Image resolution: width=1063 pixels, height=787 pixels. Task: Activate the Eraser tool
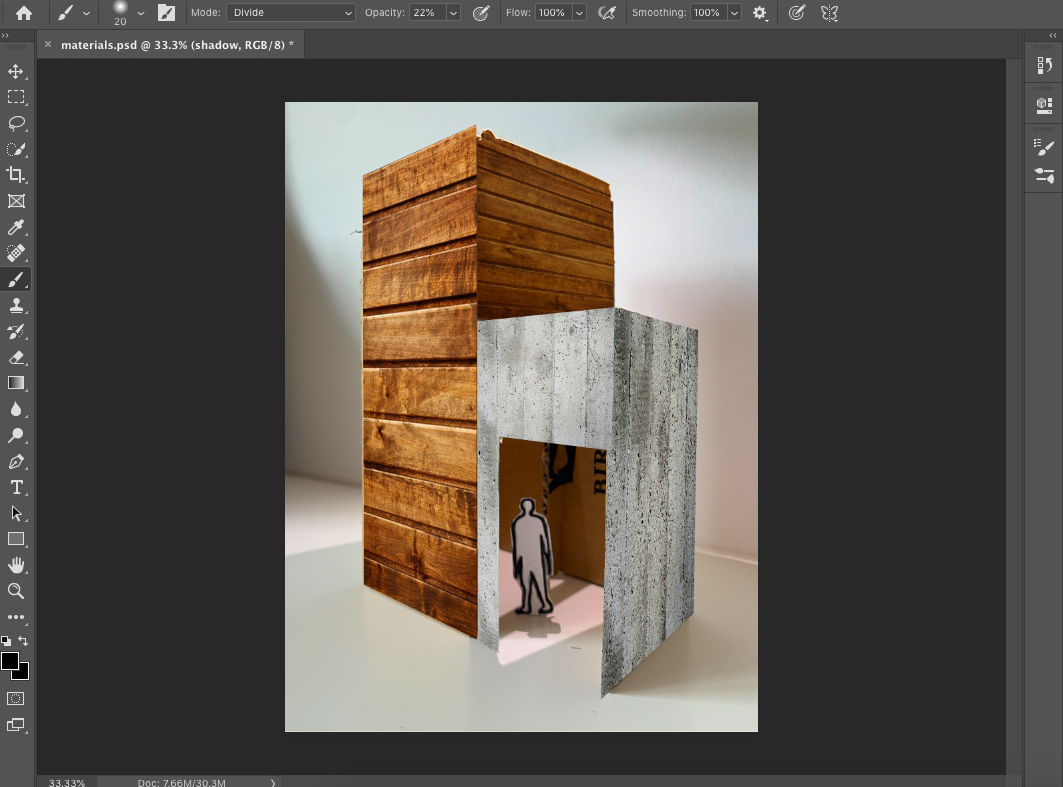pos(16,357)
